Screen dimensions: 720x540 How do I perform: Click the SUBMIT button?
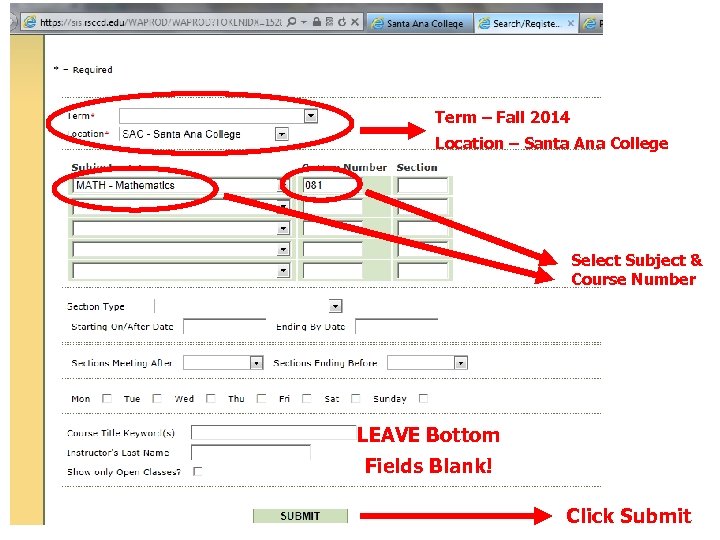(x=300, y=516)
